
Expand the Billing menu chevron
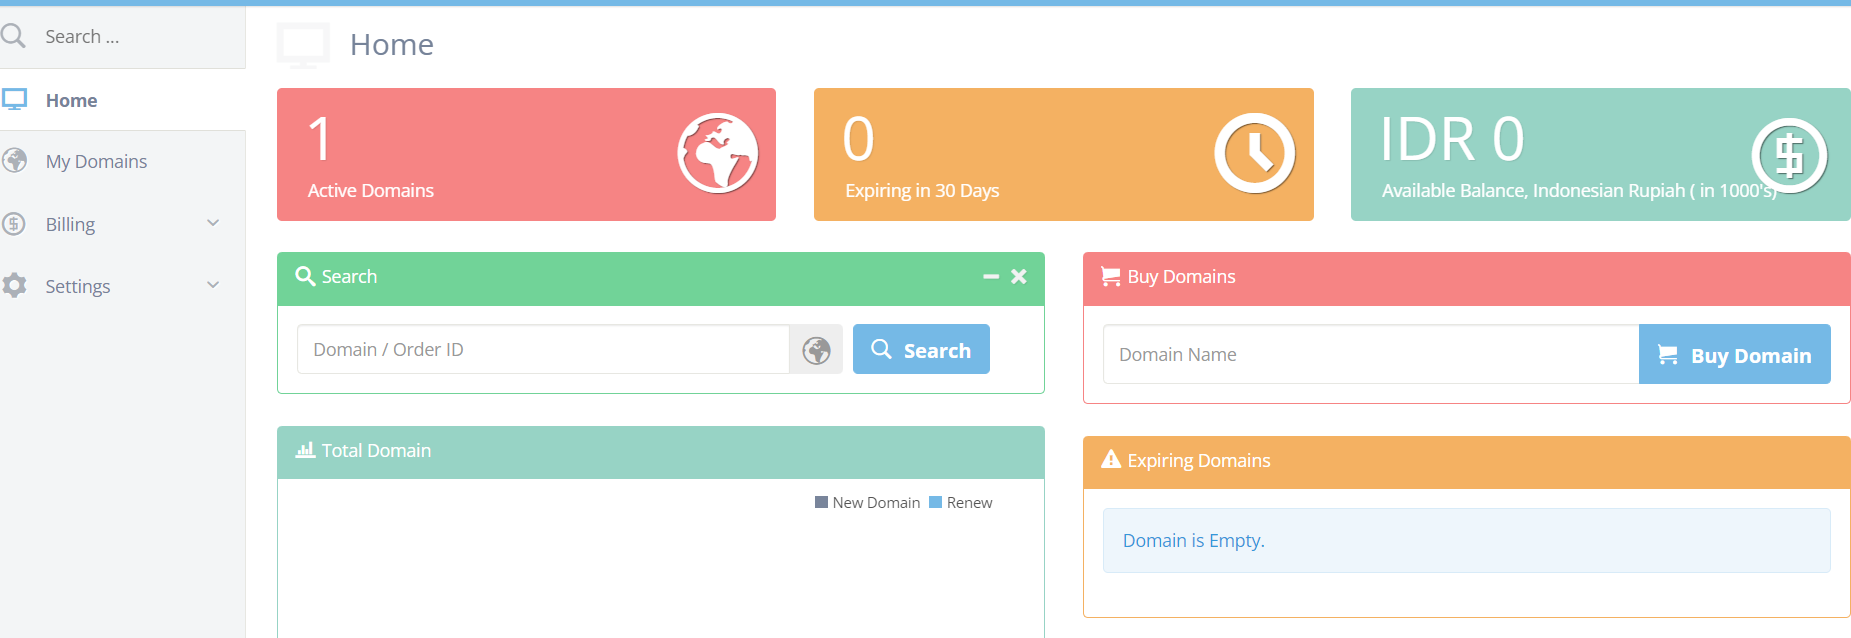pos(213,223)
